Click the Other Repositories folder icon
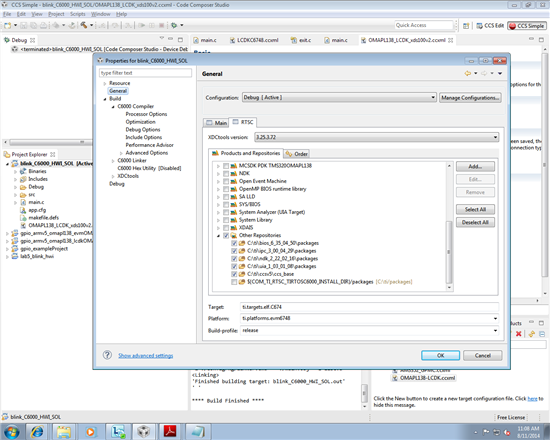 tap(234, 235)
